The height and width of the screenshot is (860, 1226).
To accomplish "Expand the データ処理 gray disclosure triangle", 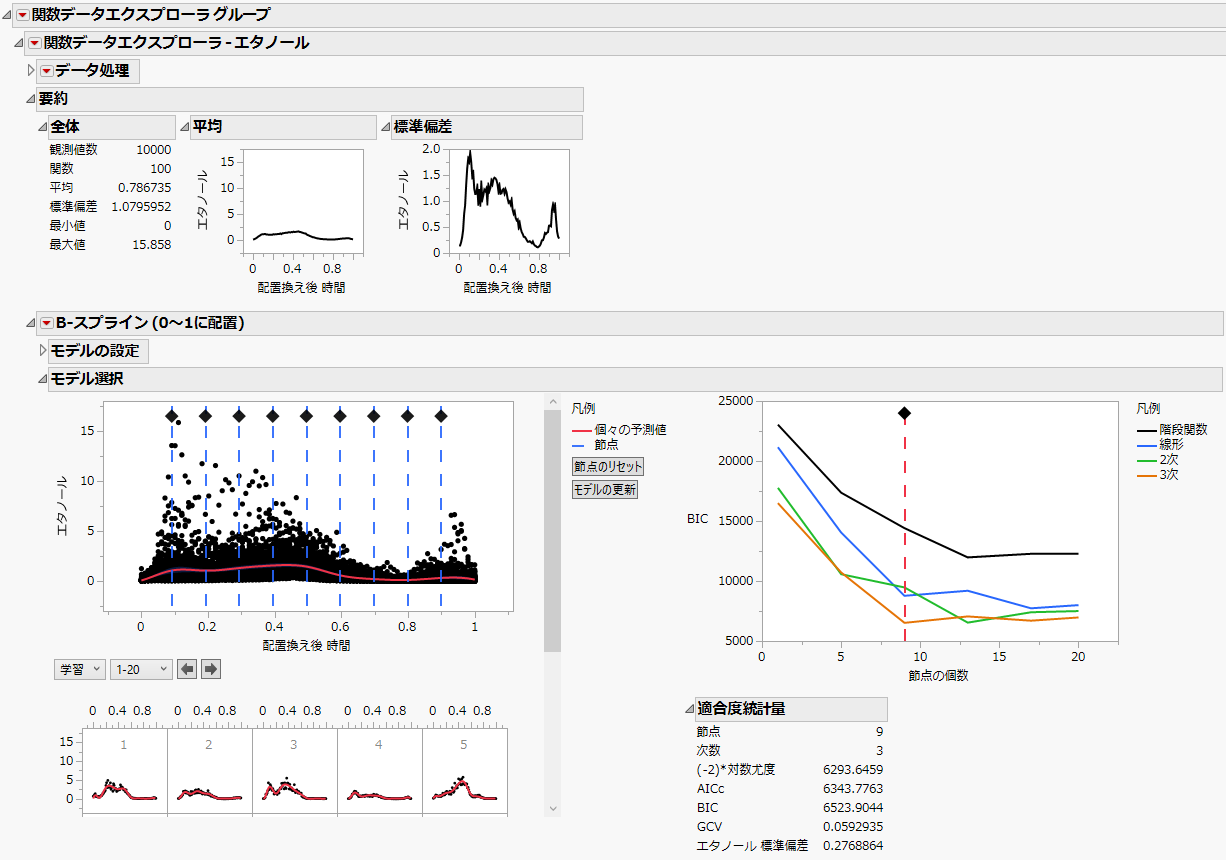I will pos(30,71).
